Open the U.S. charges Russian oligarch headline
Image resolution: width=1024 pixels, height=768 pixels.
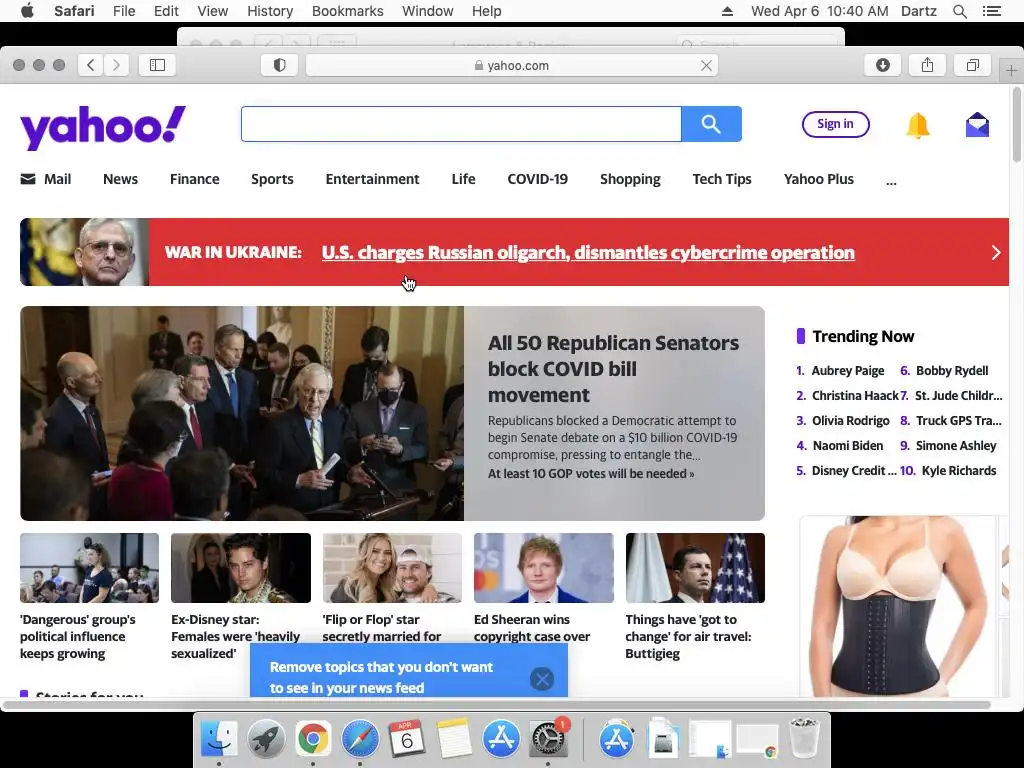[588, 253]
